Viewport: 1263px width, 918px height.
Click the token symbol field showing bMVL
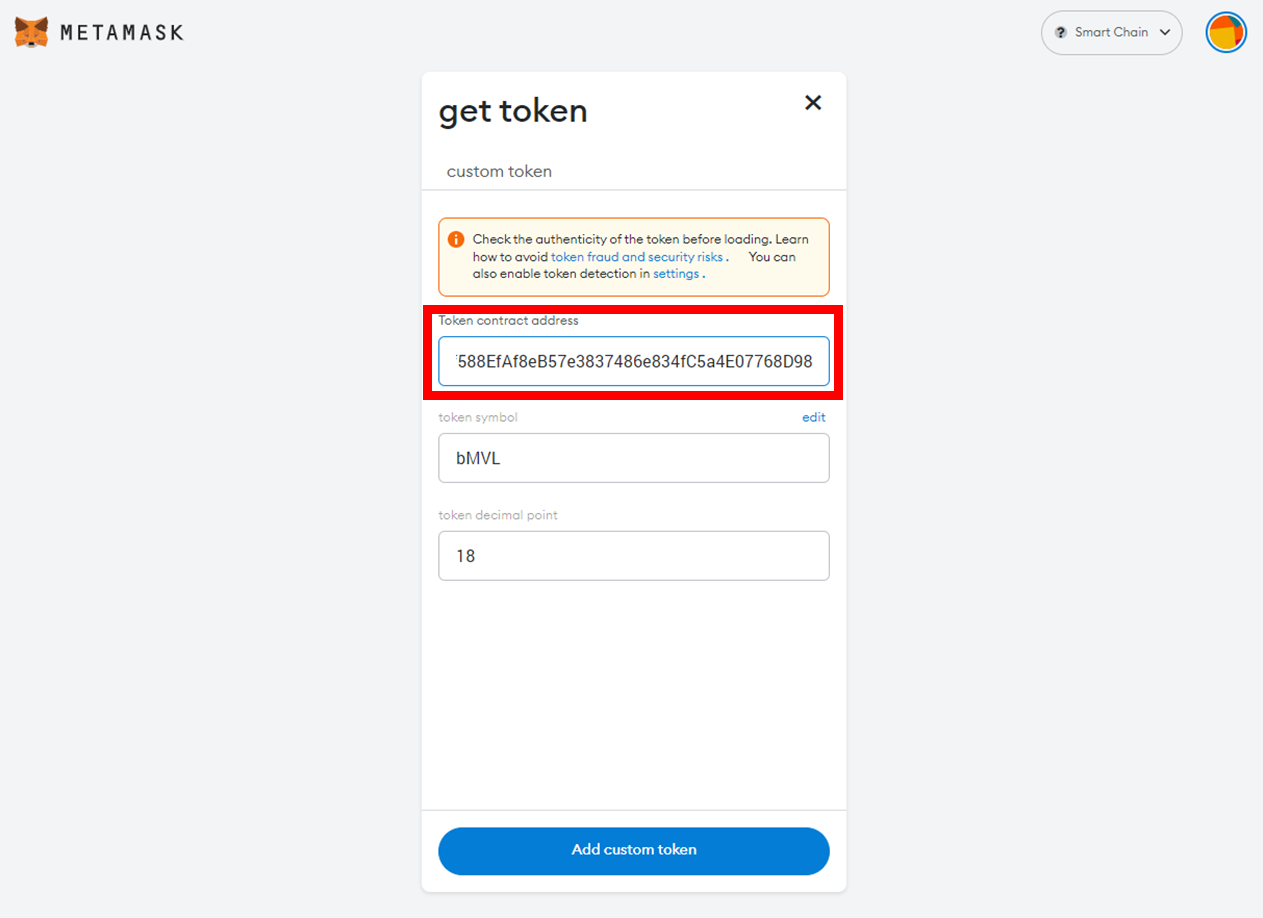633,458
